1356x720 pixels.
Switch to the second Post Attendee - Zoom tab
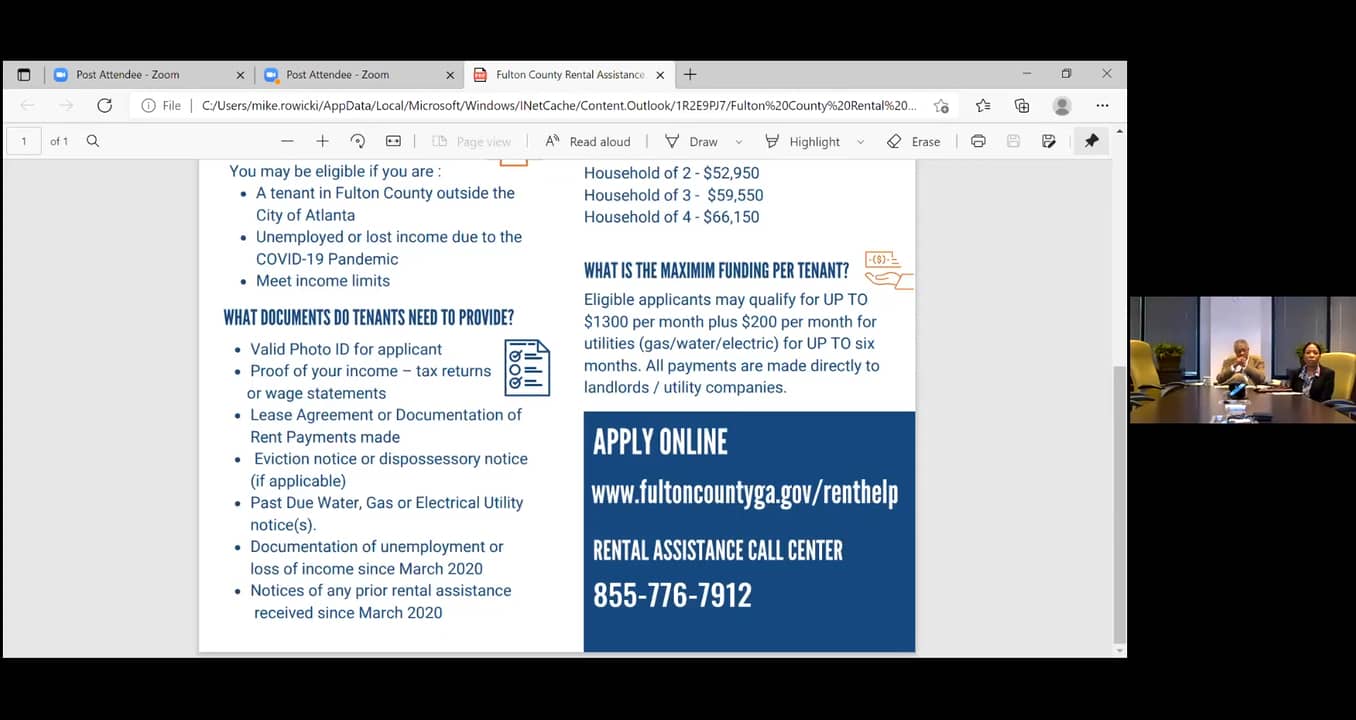(x=358, y=74)
